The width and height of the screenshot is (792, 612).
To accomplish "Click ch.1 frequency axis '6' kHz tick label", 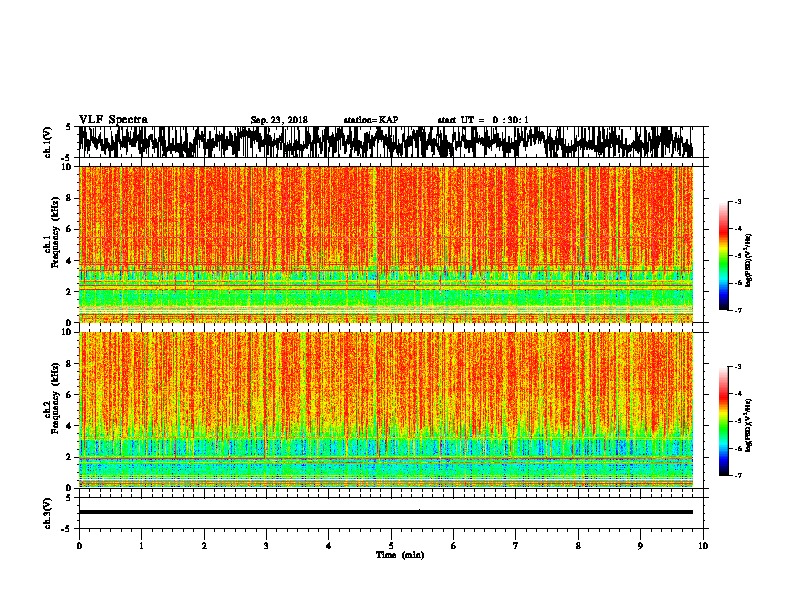I will coord(69,229).
